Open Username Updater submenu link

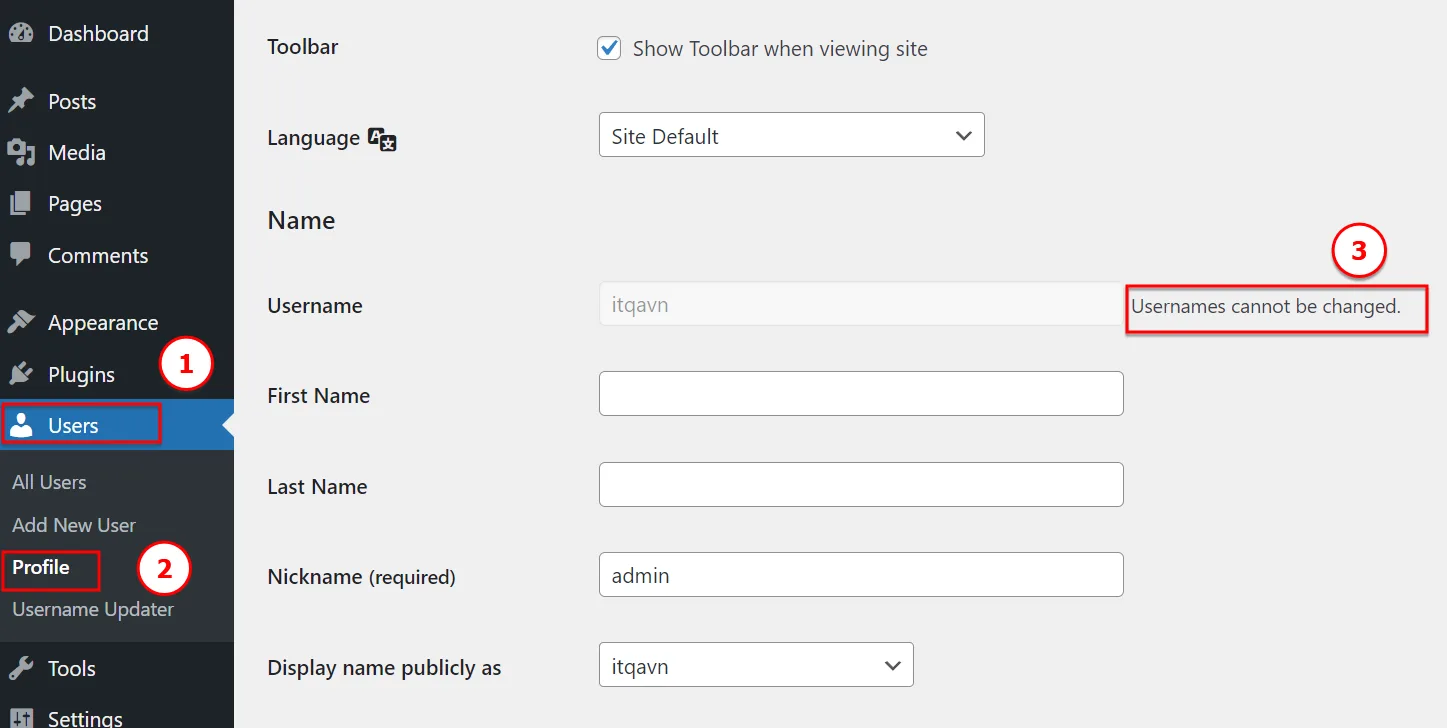click(93, 609)
